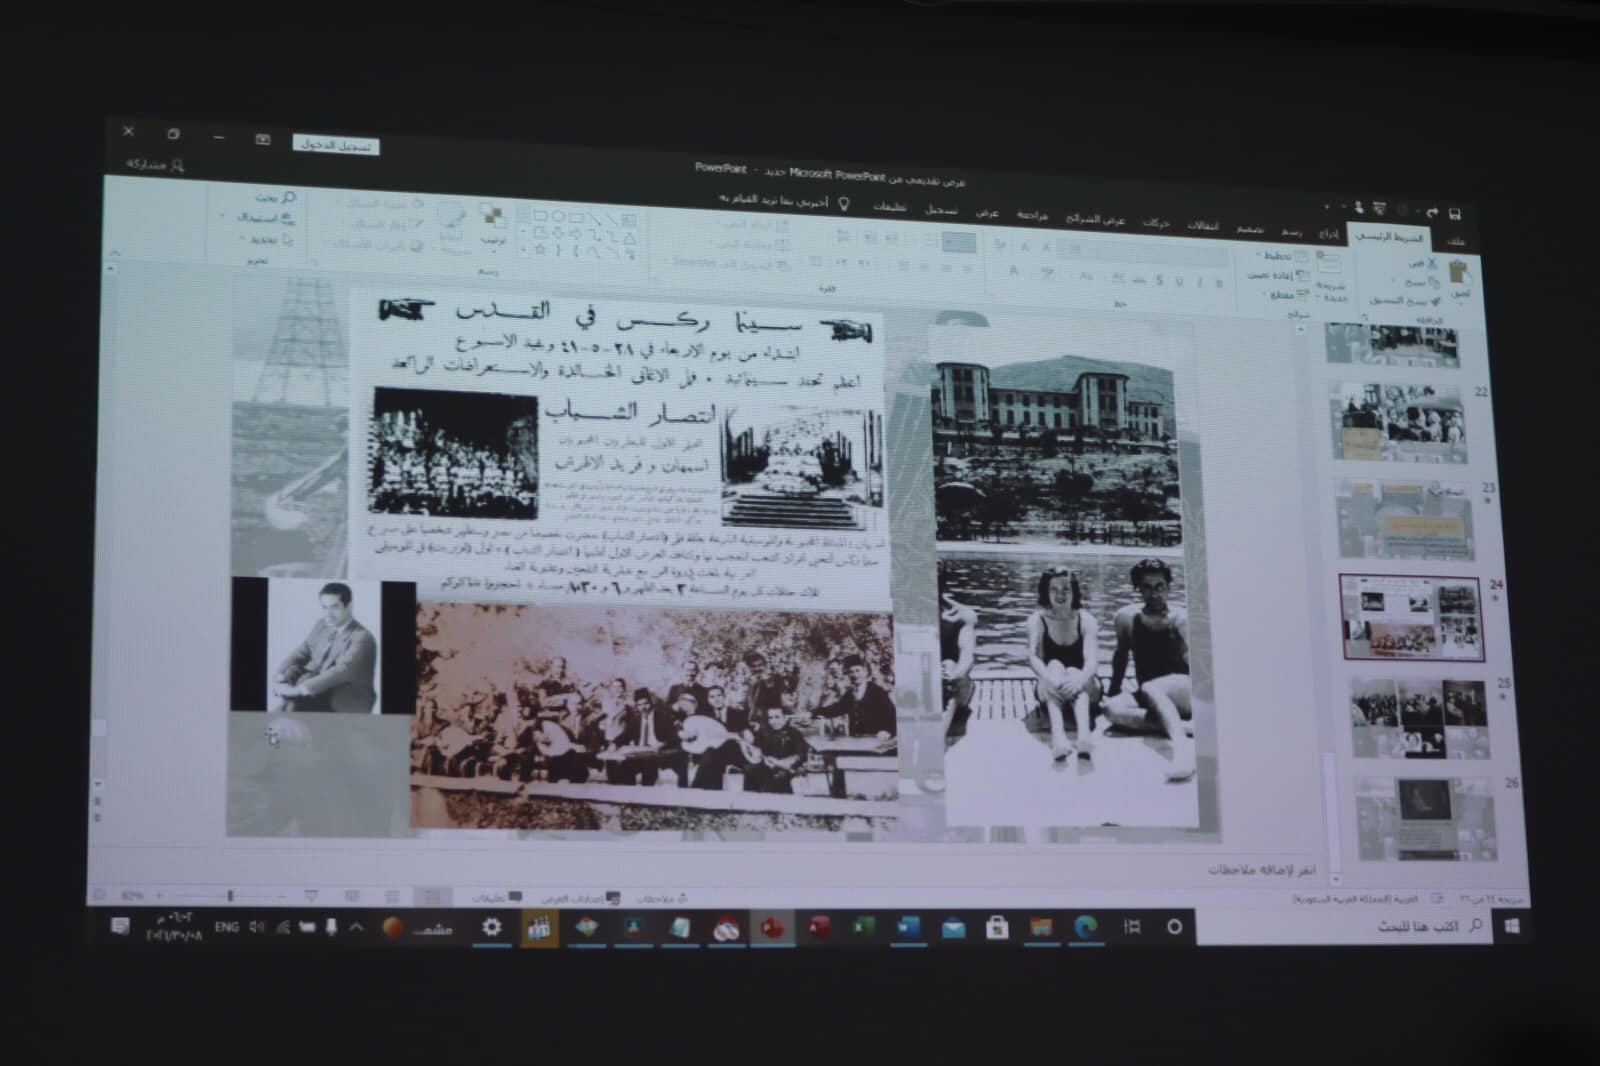1600x1066 pixels.
Task: Click the Strikethrough (S) font icon
Action: [1159, 282]
